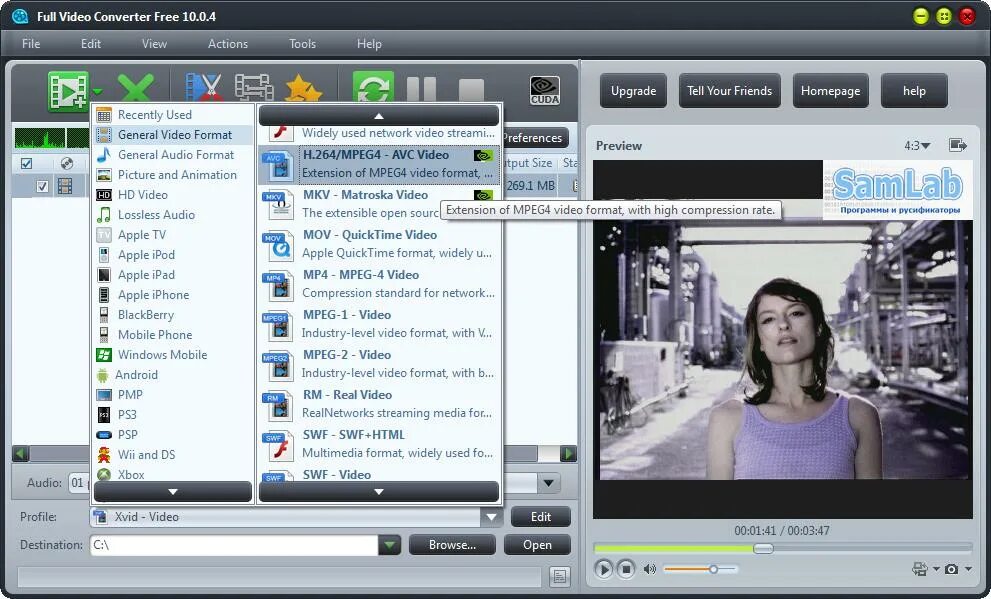Image resolution: width=991 pixels, height=599 pixels.
Task: Click the preview detach window icon
Action: coord(958,145)
